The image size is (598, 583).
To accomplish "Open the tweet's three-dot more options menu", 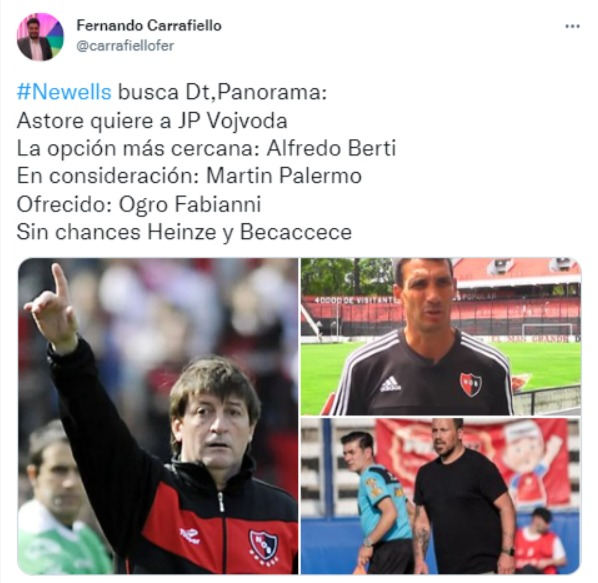I will click(572, 26).
